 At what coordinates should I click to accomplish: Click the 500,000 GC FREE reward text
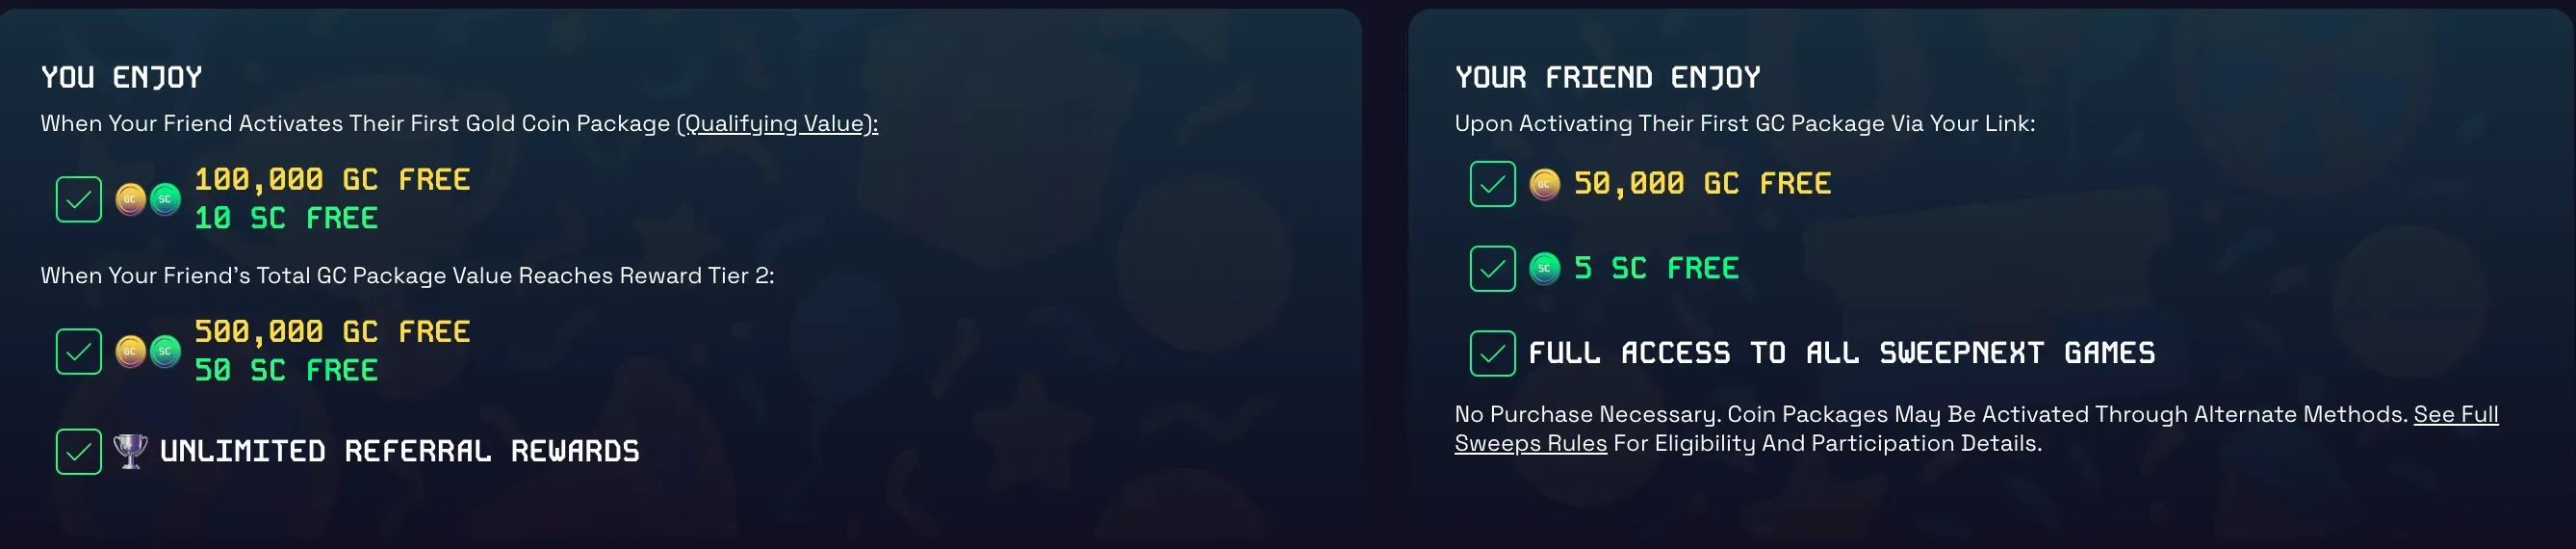tap(332, 332)
